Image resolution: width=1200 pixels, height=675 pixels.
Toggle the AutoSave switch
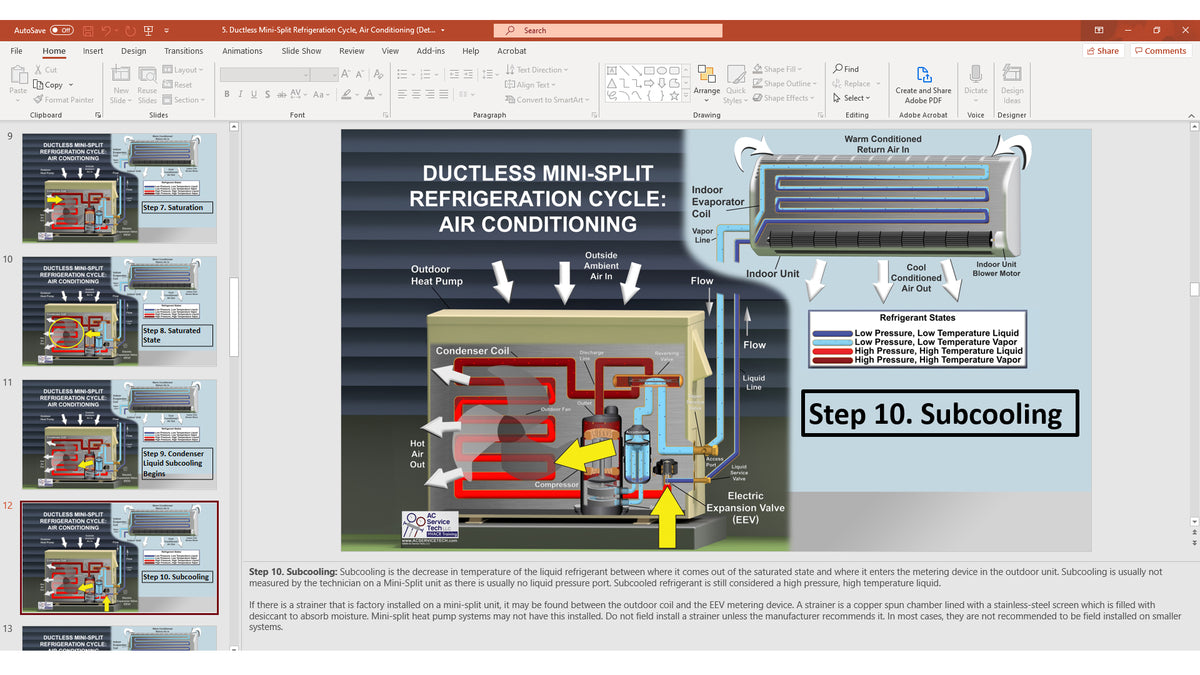click(x=63, y=30)
